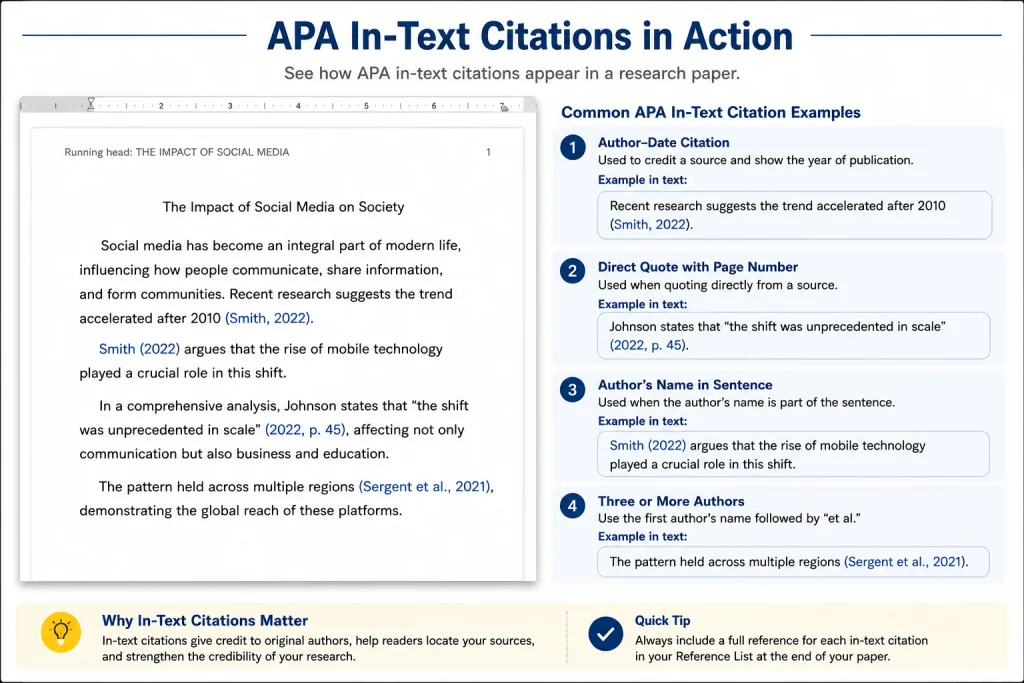1024x683 pixels.
Task: Click the 'Author's Name in Sentence' heading
Action: [685, 385]
